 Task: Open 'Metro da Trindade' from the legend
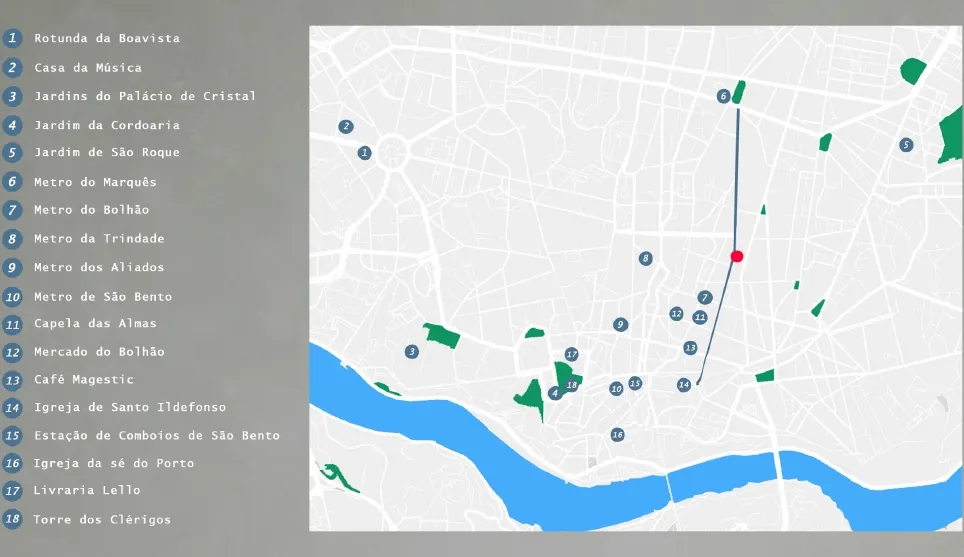point(99,239)
